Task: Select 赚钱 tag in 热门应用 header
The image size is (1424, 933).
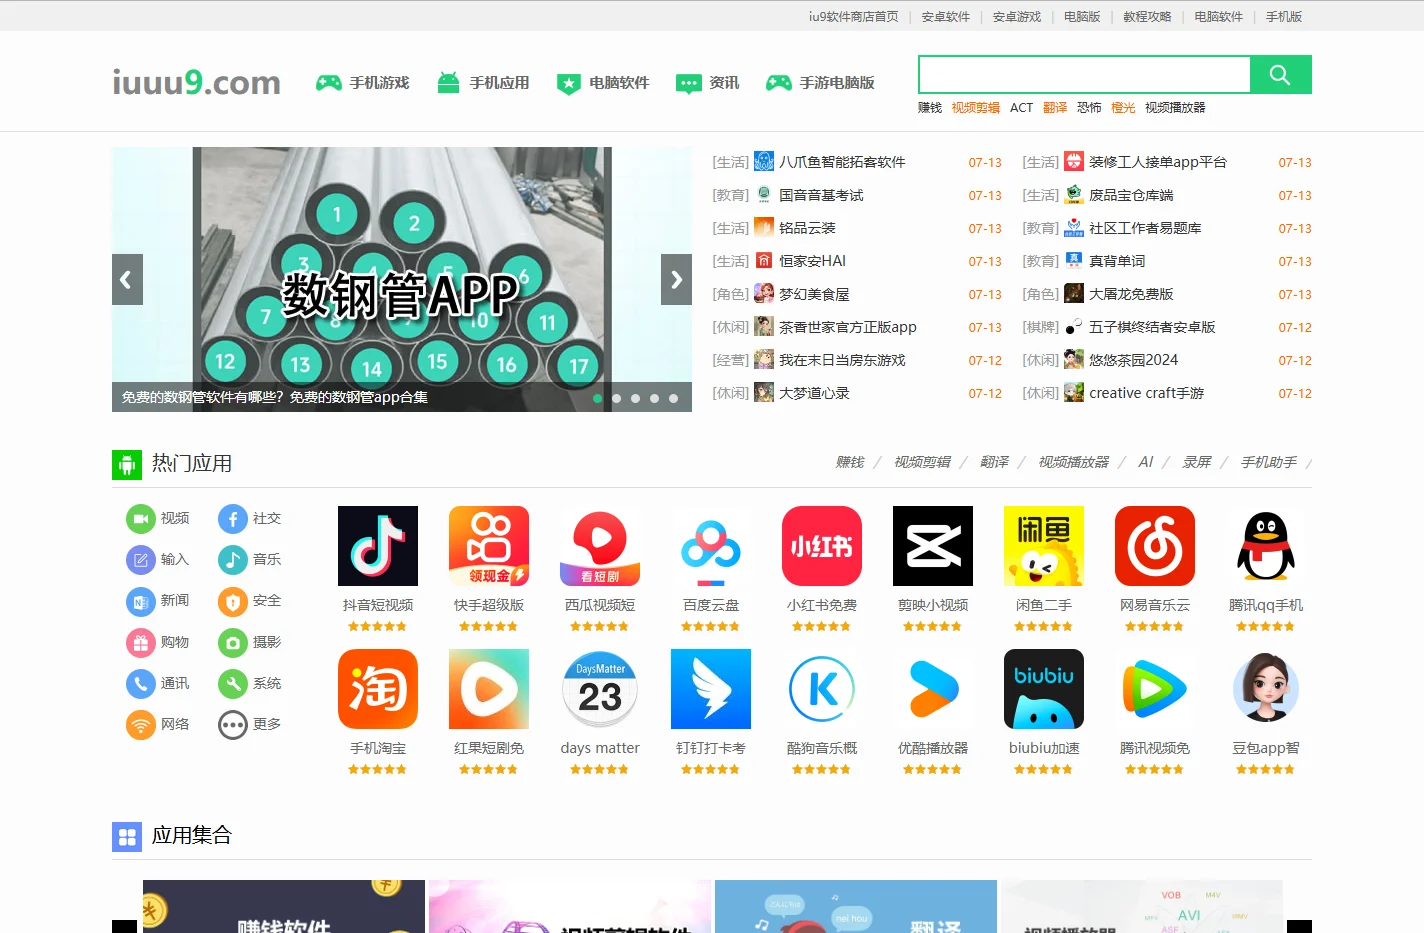Action: pos(850,462)
